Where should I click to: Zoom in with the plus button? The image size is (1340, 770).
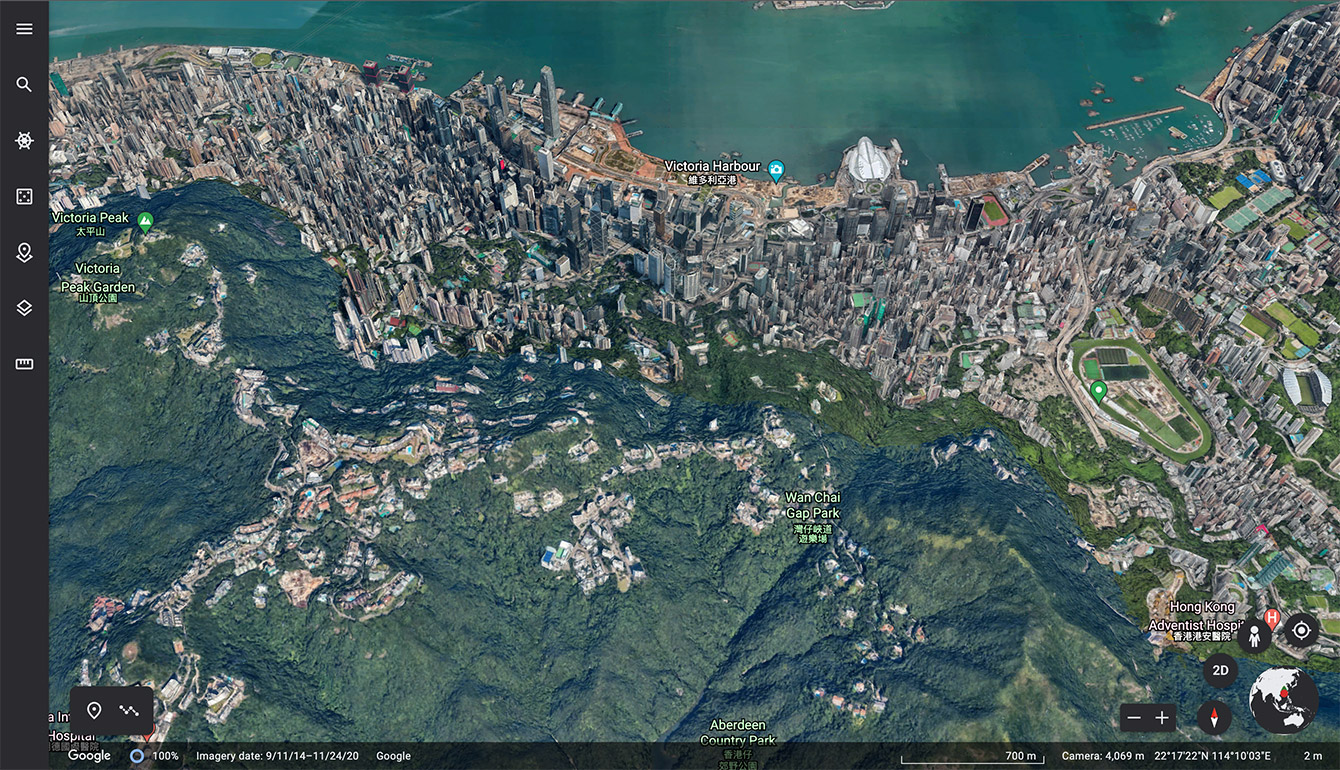tap(1162, 718)
